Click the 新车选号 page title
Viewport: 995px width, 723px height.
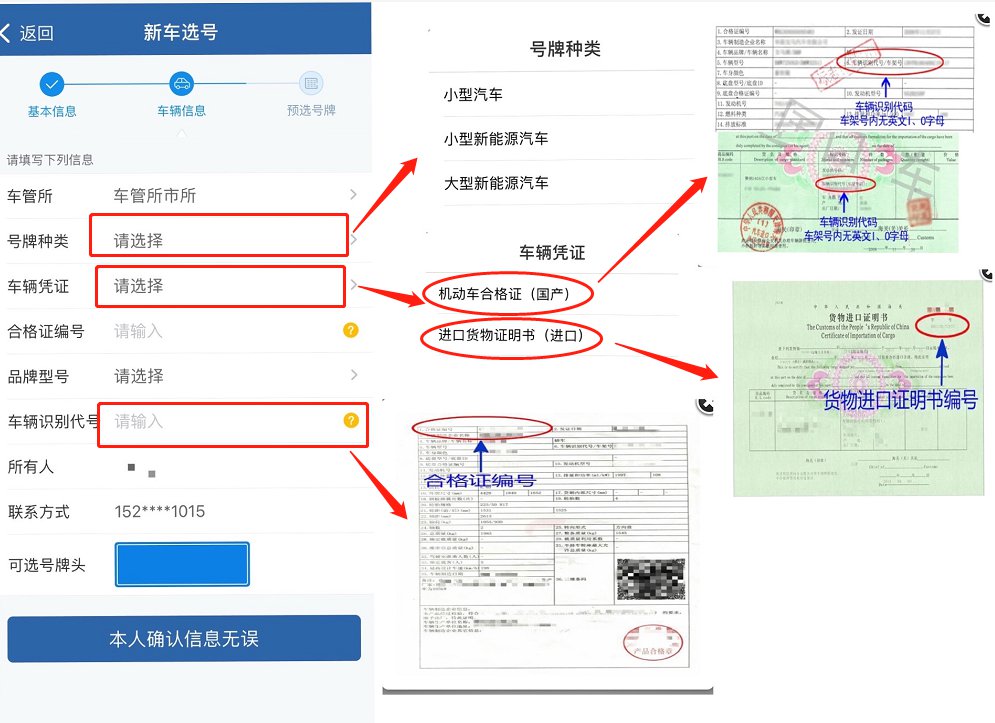click(181, 32)
